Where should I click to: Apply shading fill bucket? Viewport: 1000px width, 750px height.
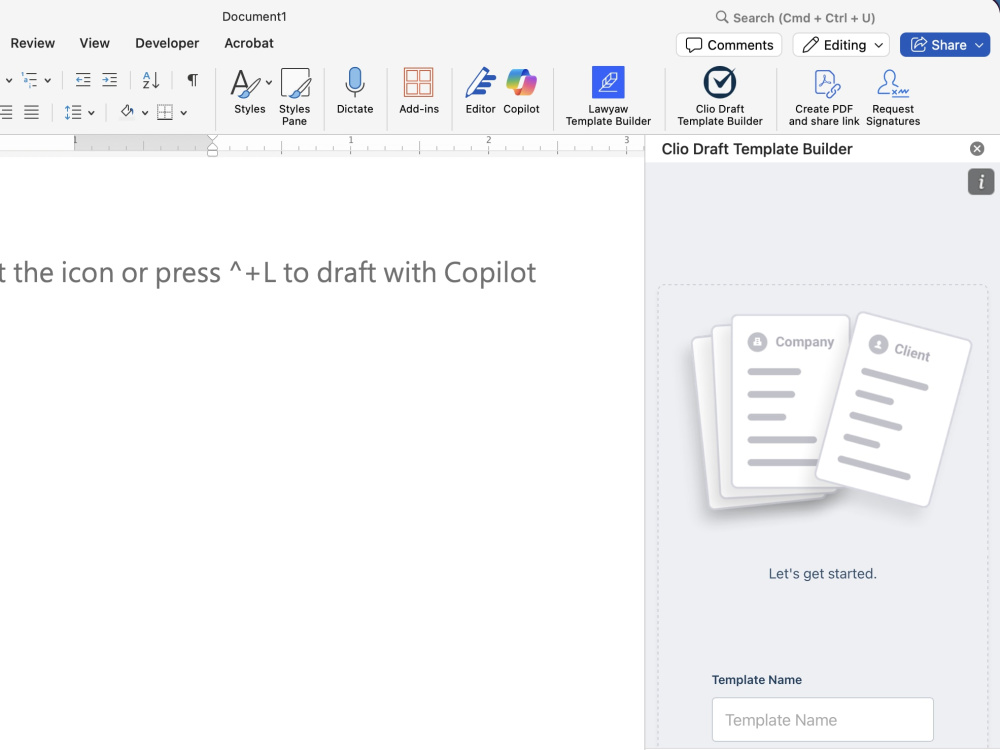pyautogui.click(x=128, y=112)
